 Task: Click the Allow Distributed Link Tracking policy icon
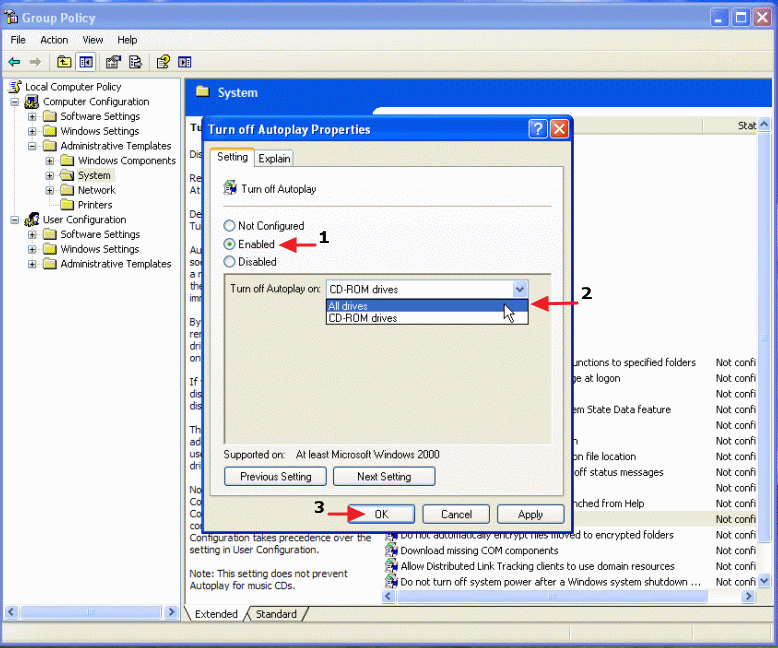click(x=391, y=566)
